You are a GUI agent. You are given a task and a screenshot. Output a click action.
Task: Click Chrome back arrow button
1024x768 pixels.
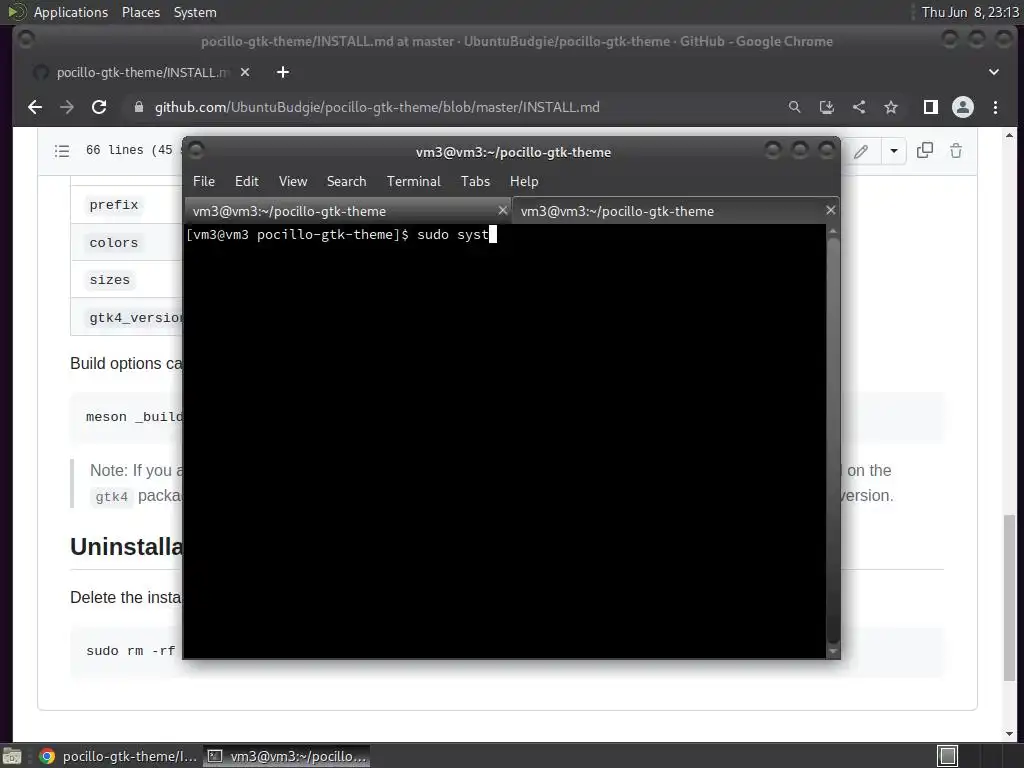pos(35,107)
